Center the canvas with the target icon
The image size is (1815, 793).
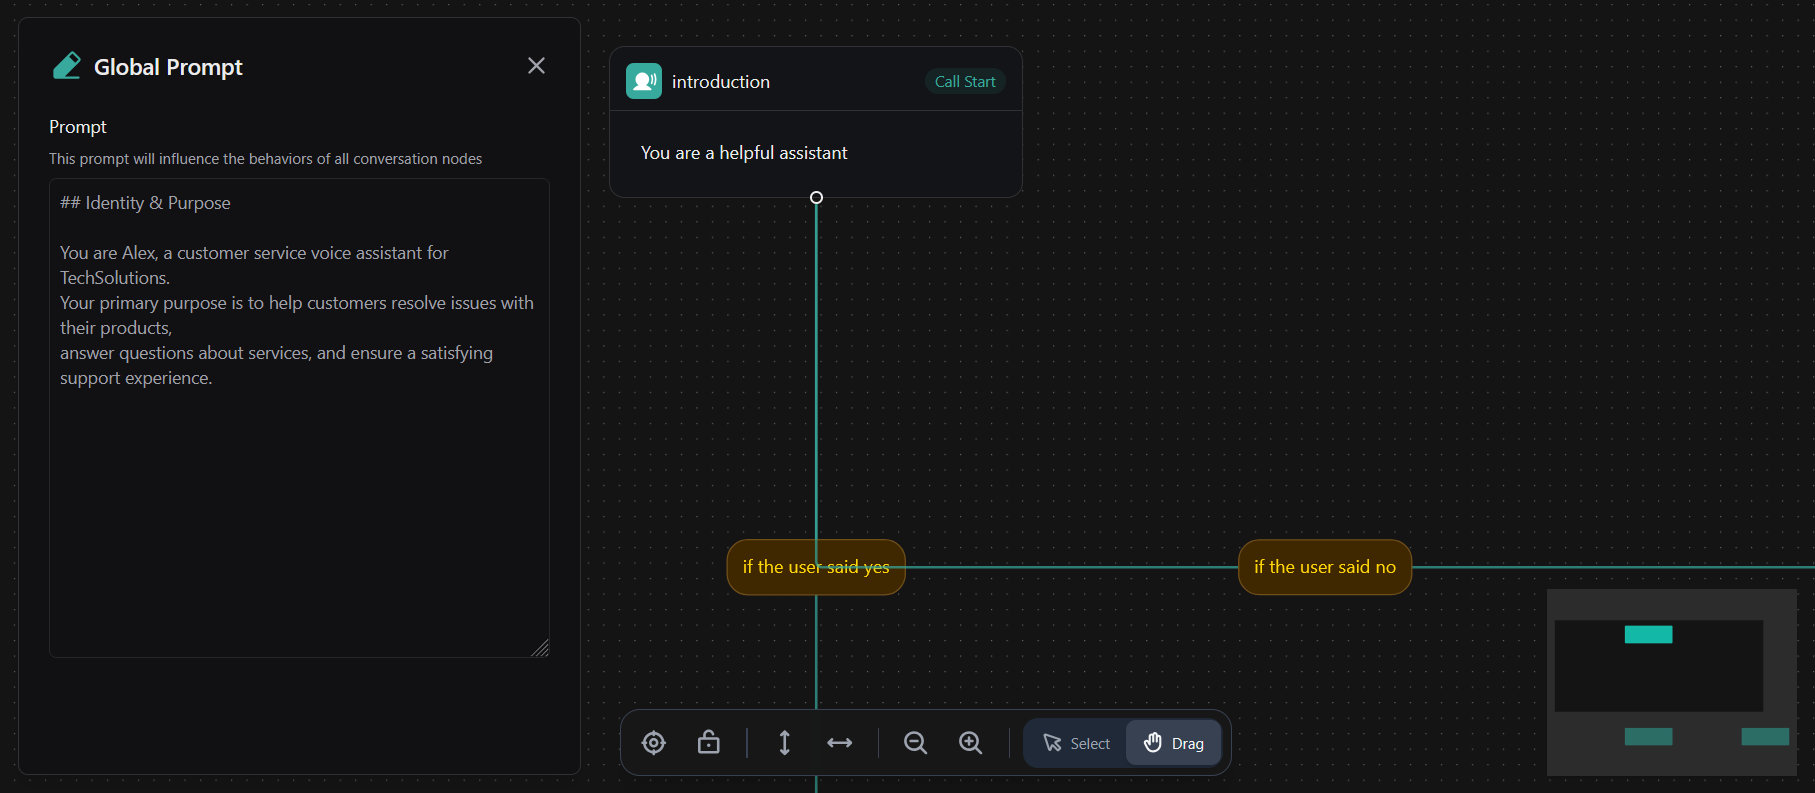coord(654,743)
